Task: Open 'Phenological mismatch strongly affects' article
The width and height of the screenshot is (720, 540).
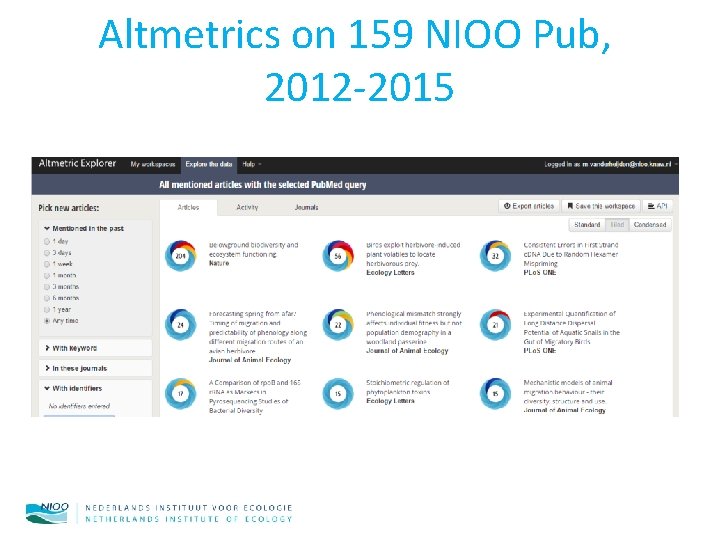Action: click(414, 328)
